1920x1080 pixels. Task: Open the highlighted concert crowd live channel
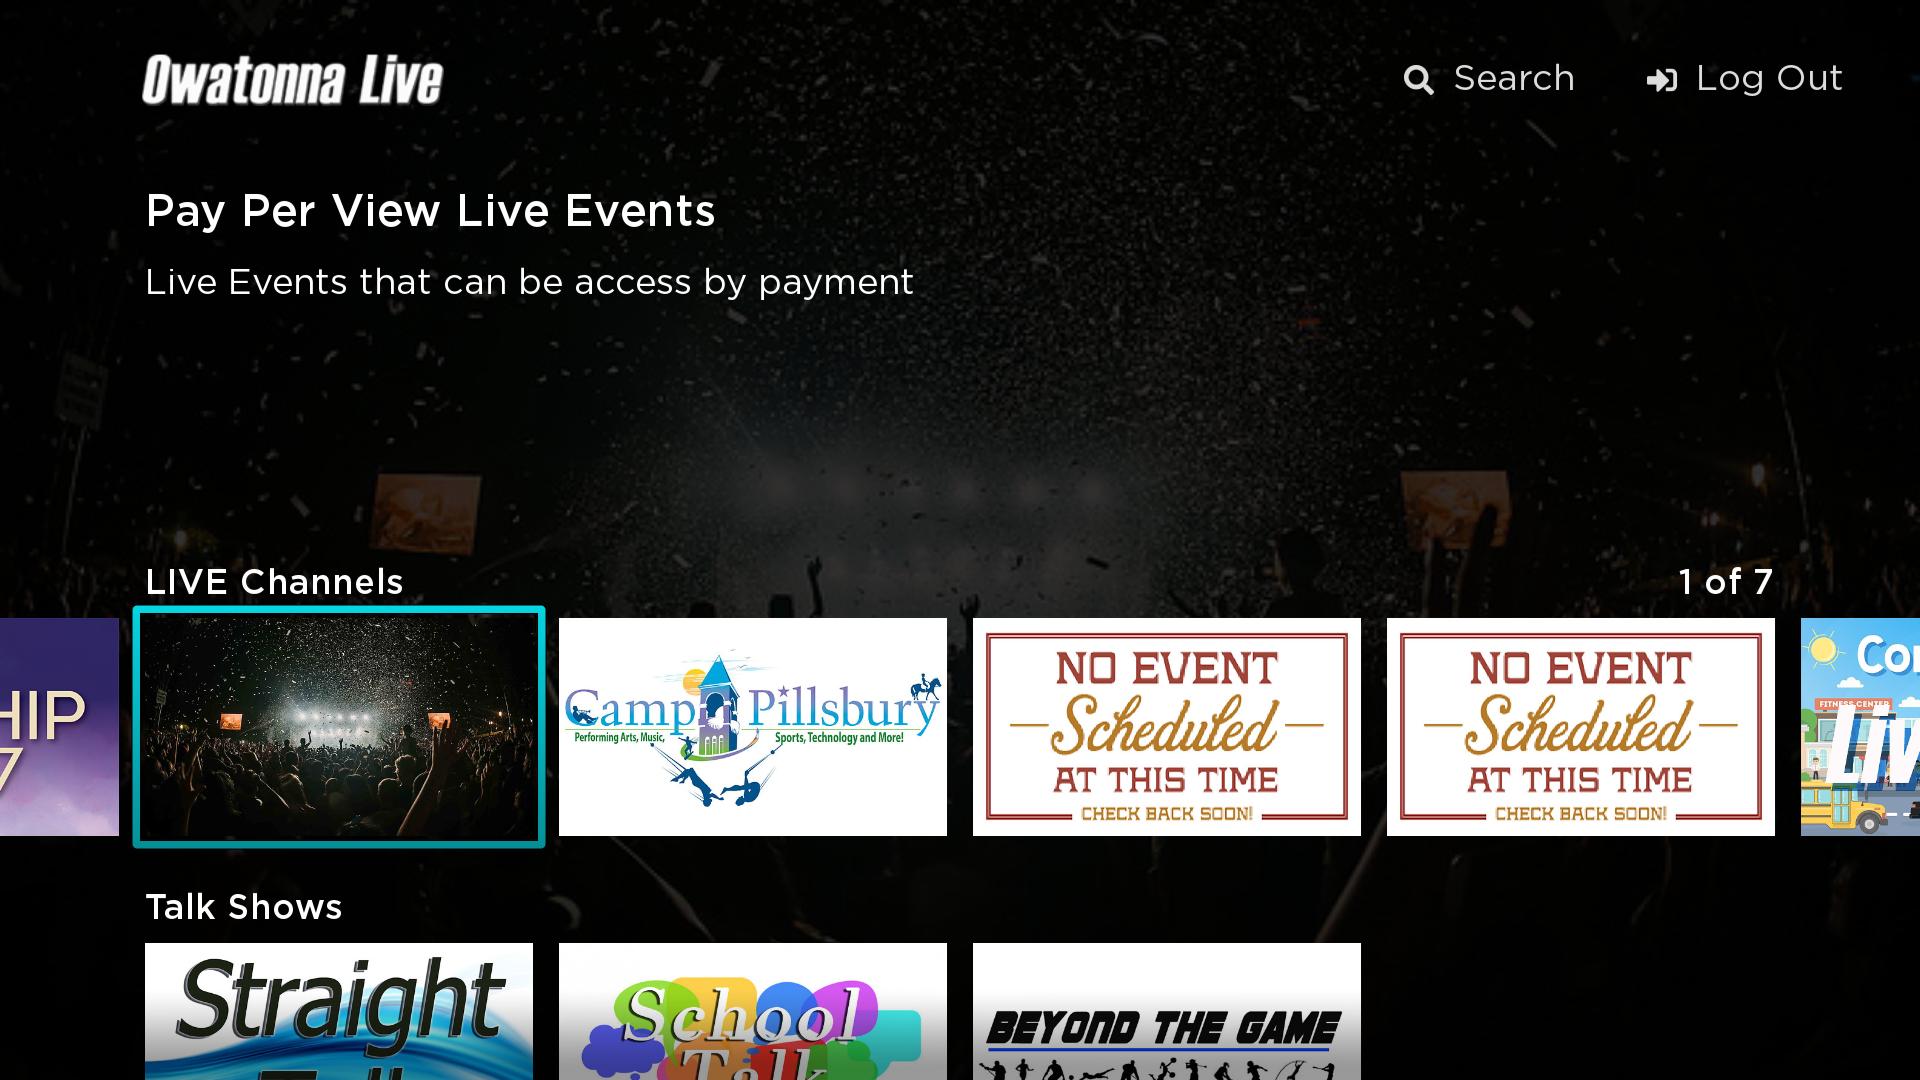click(339, 727)
